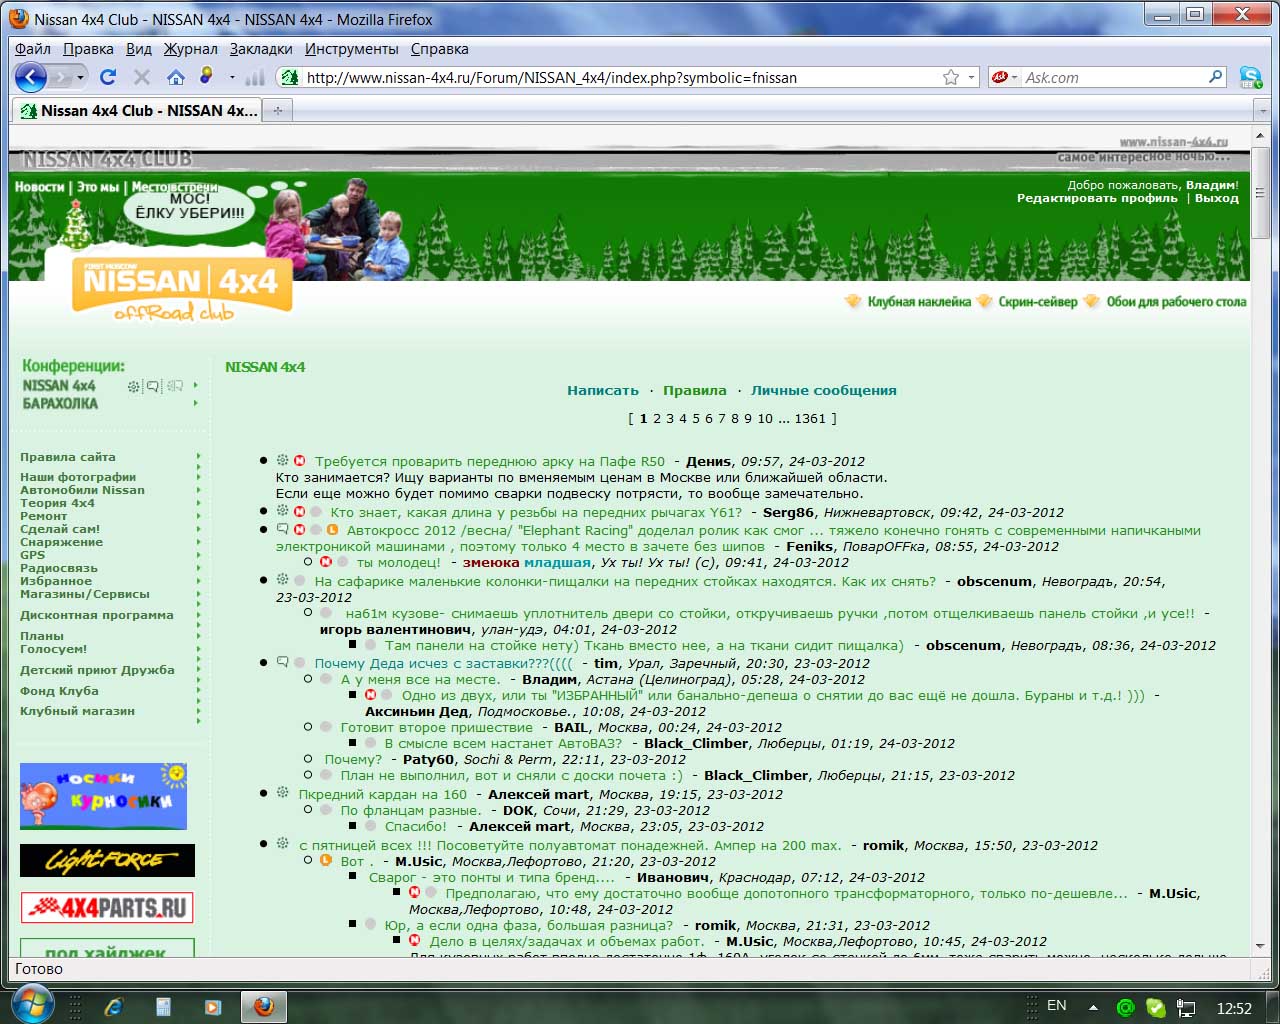Open the Правка menu

(88, 48)
